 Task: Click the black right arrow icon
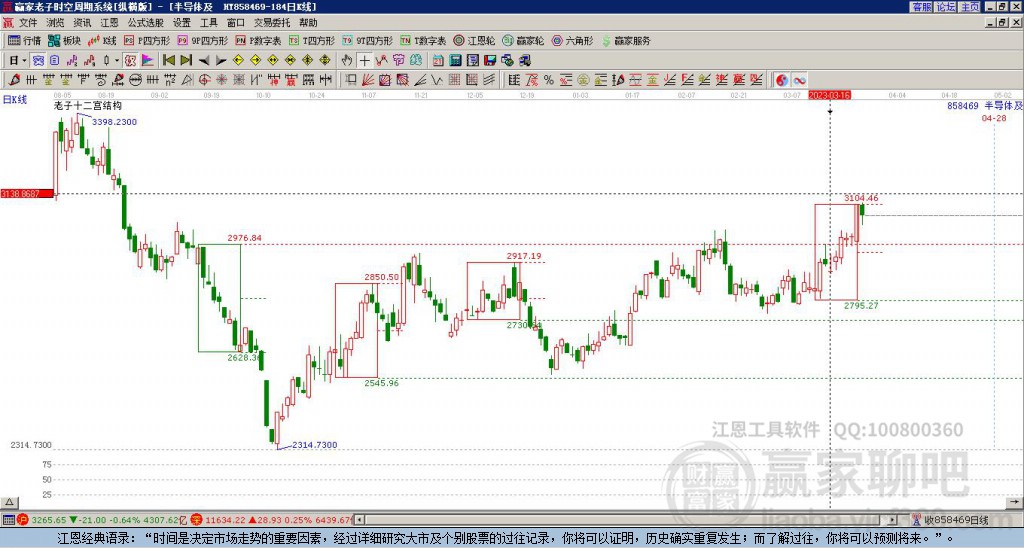click(x=221, y=61)
